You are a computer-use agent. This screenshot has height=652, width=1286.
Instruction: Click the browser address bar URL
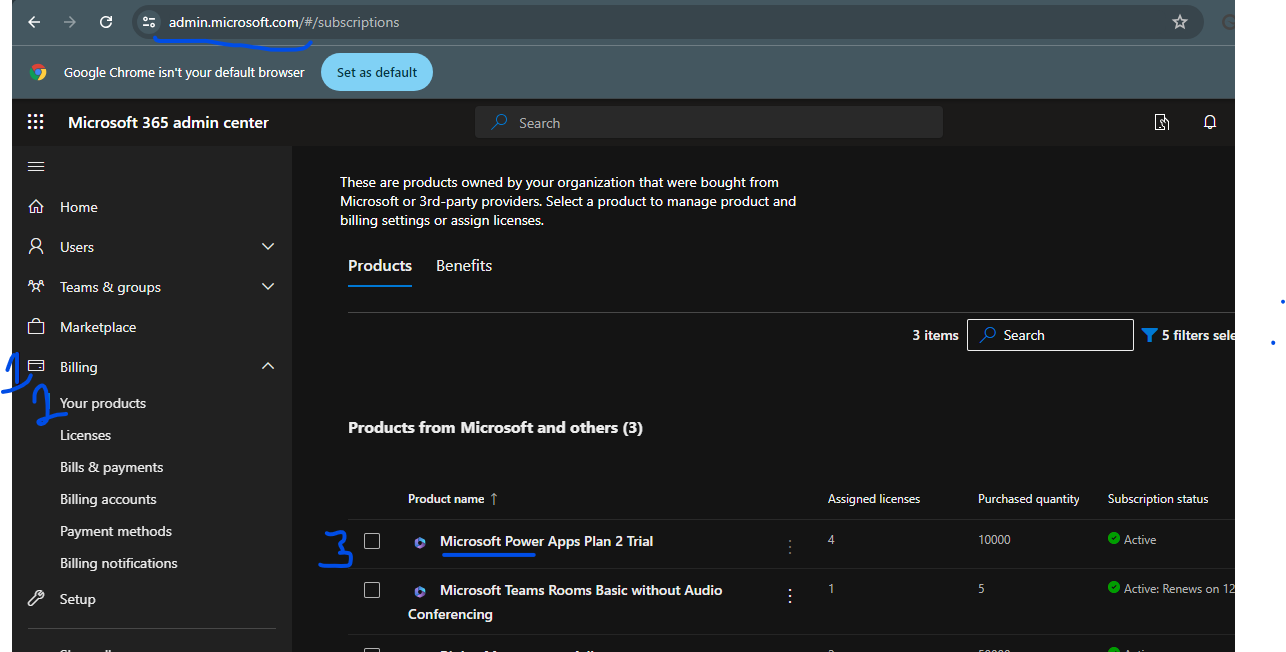(284, 22)
